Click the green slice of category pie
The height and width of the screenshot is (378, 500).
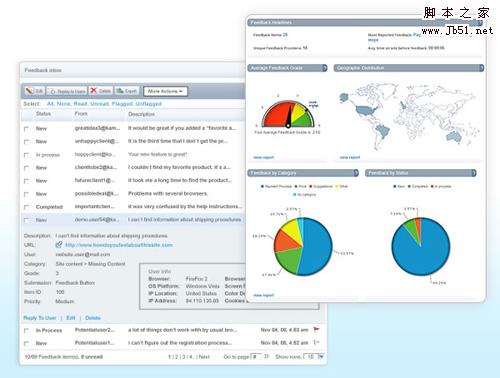pyautogui.click(x=288, y=262)
